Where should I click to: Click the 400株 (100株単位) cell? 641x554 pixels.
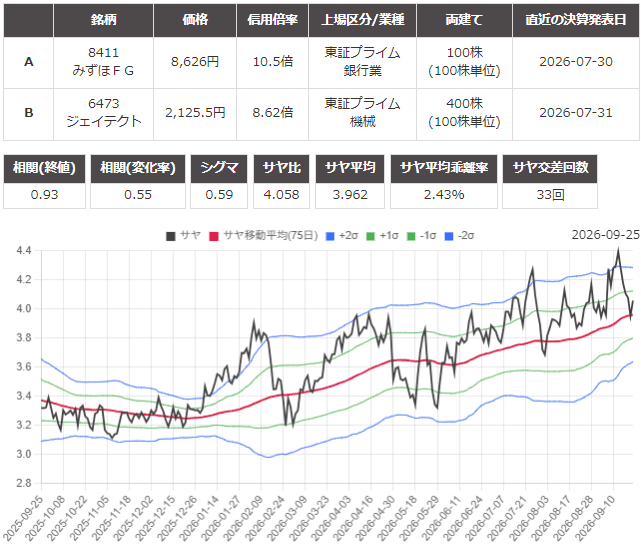[464, 113]
